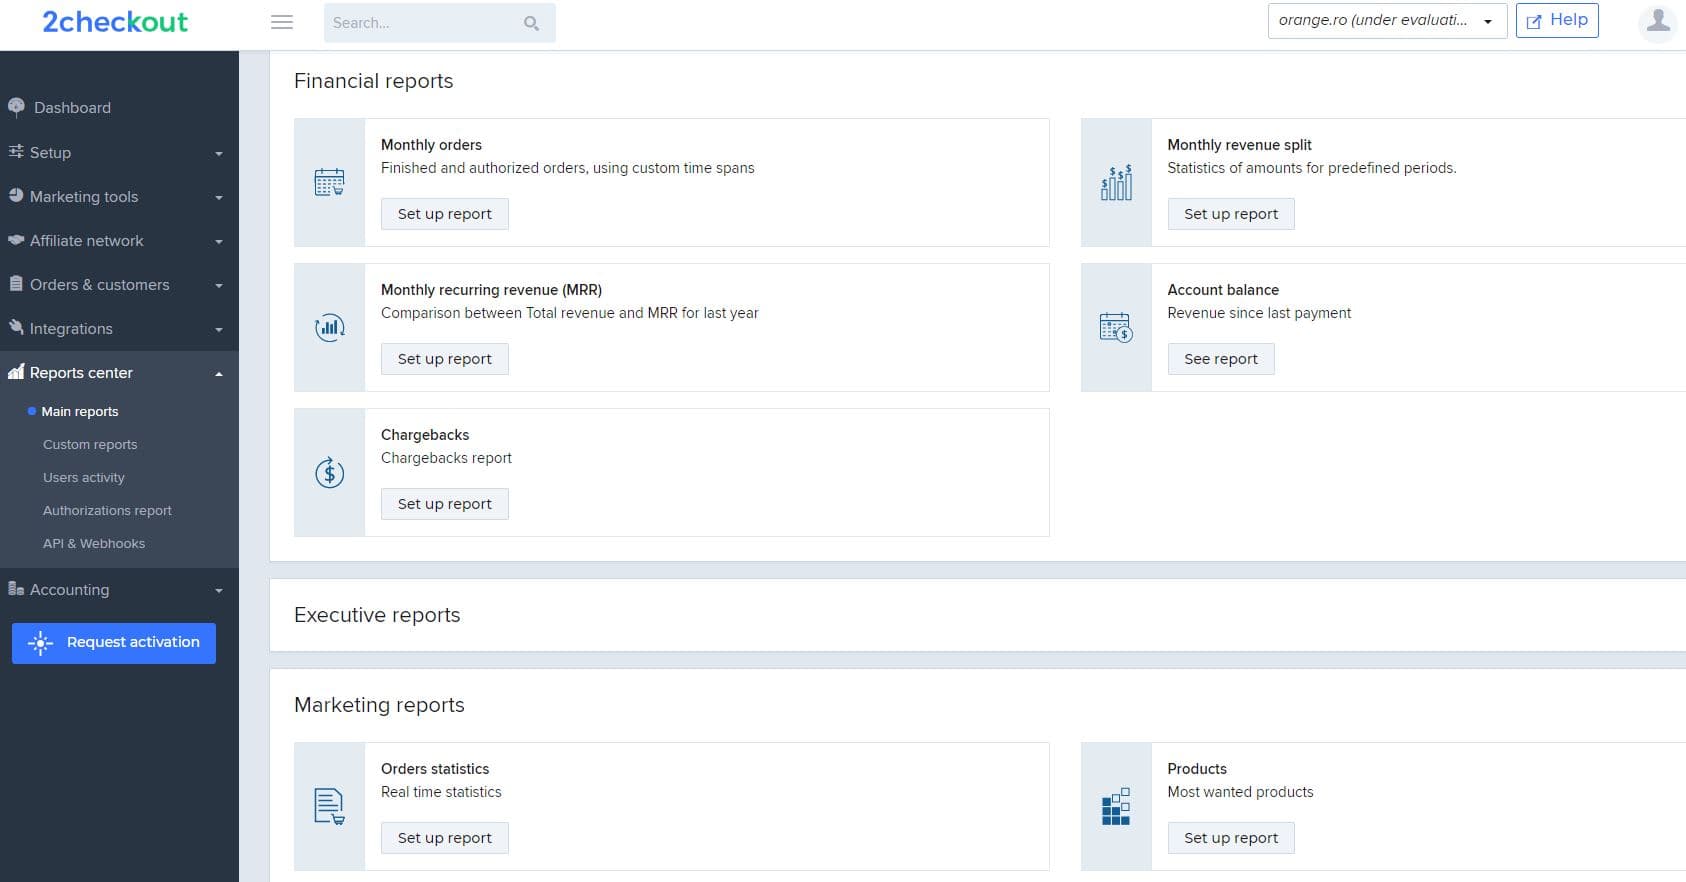Viewport: 1686px width, 882px height.
Task: Click the Products blocks icon
Action: [x=1116, y=806]
